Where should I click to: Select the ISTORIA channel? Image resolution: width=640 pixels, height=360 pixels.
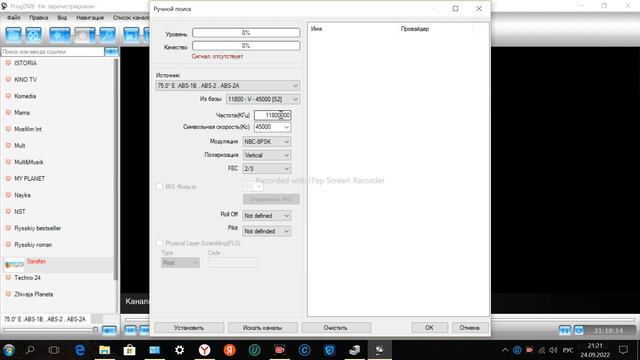click(x=25, y=63)
